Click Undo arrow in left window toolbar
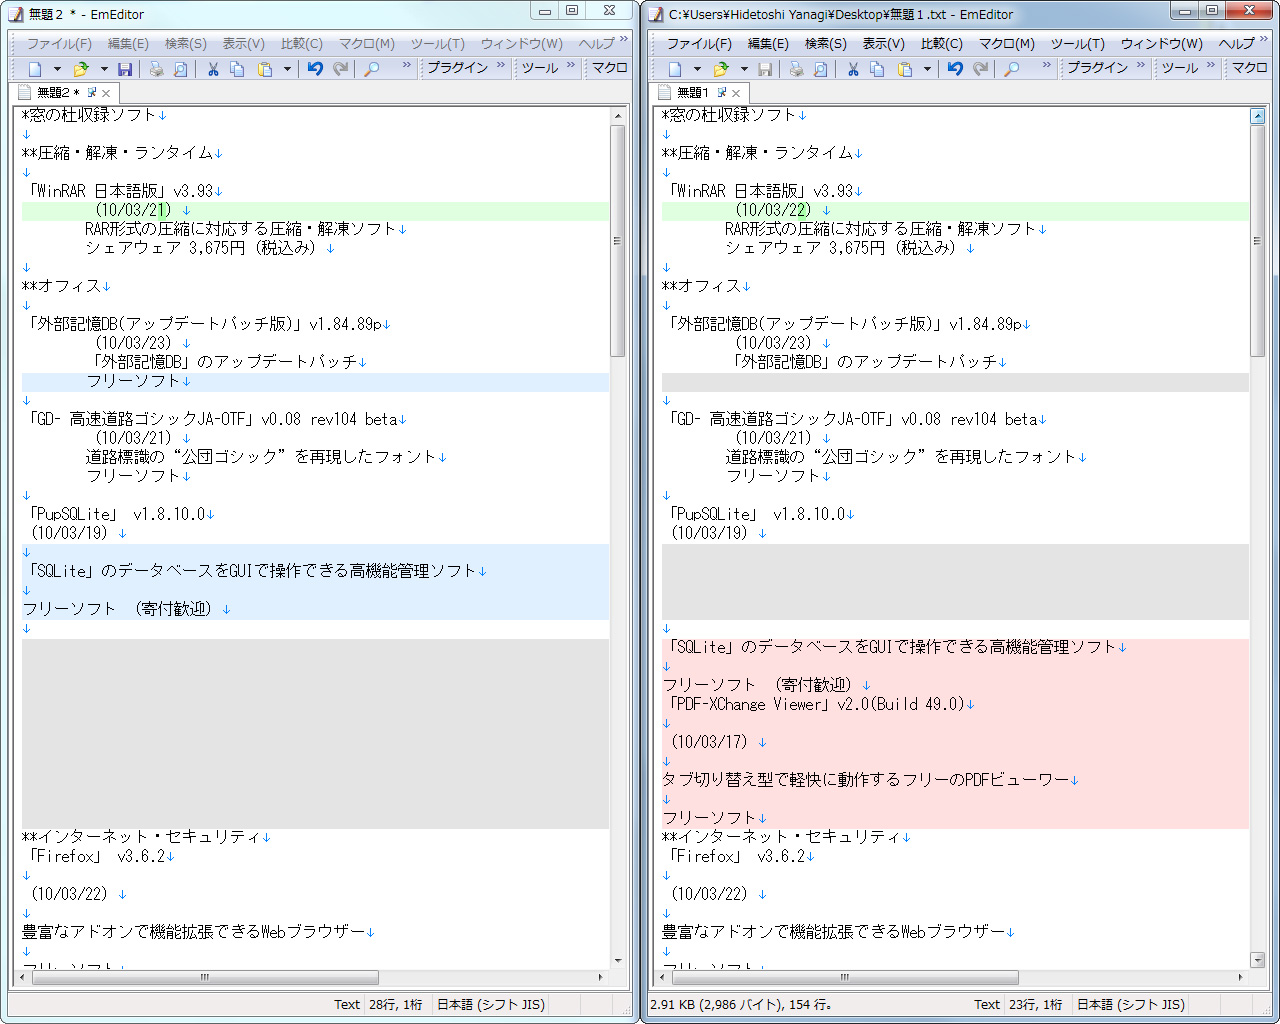Image resolution: width=1280 pixels, height=1024 pixels. pos(315,69)
